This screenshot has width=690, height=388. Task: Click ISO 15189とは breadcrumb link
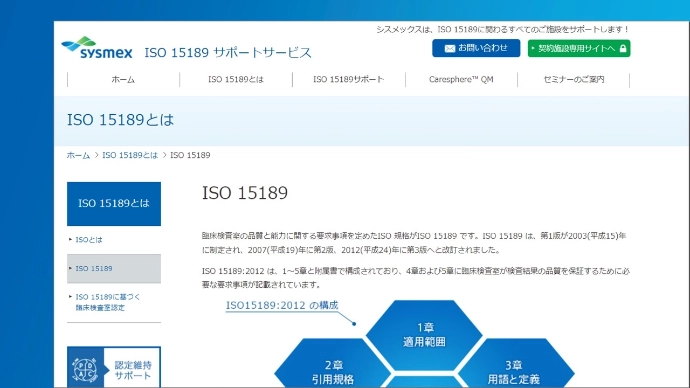[x=130, y=155]
